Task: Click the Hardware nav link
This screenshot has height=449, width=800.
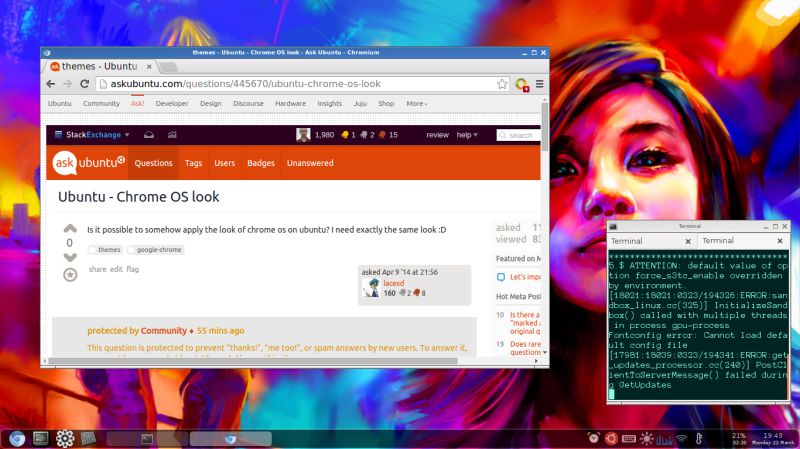Action: (x=290, y=103)
